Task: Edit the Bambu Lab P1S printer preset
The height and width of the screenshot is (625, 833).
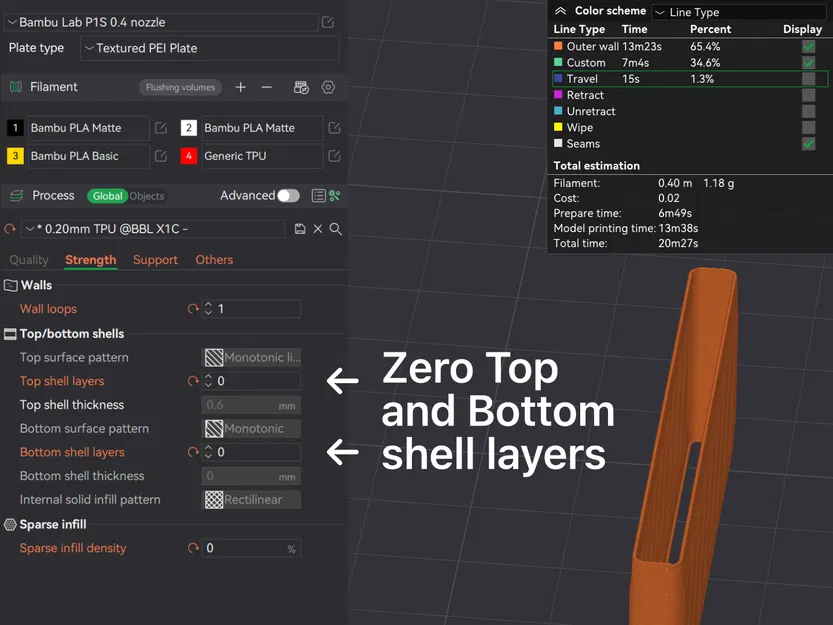Action: pos(328,22)
